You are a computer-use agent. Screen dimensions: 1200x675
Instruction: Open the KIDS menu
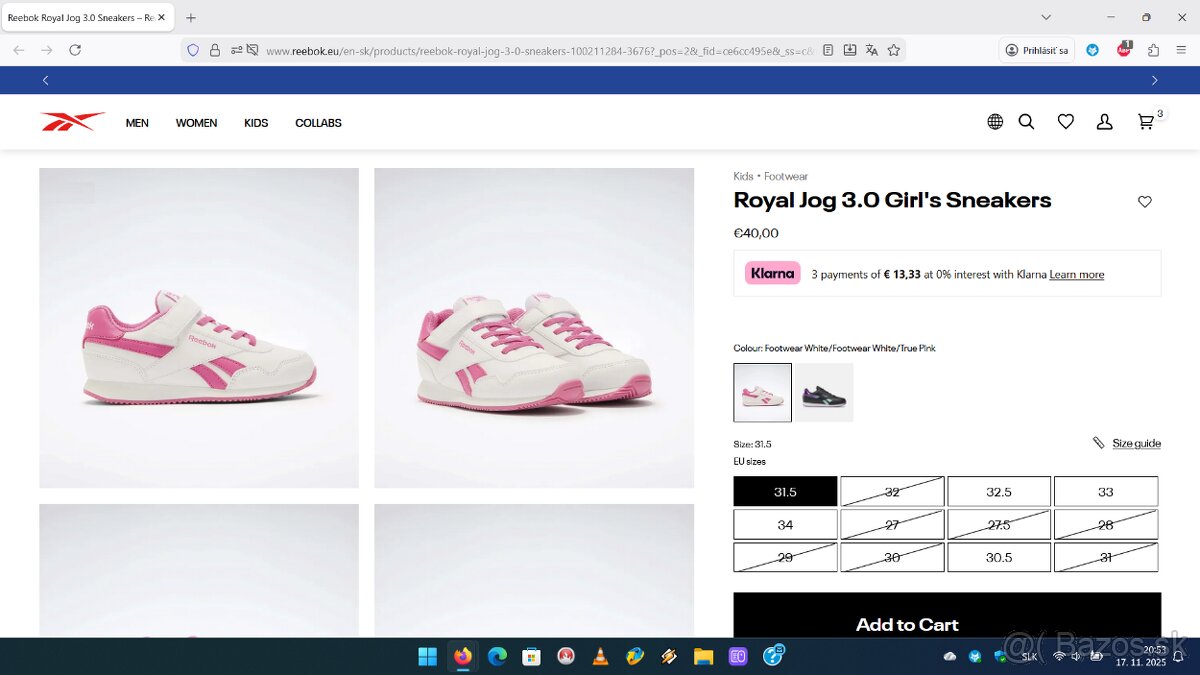pos(256,122)
